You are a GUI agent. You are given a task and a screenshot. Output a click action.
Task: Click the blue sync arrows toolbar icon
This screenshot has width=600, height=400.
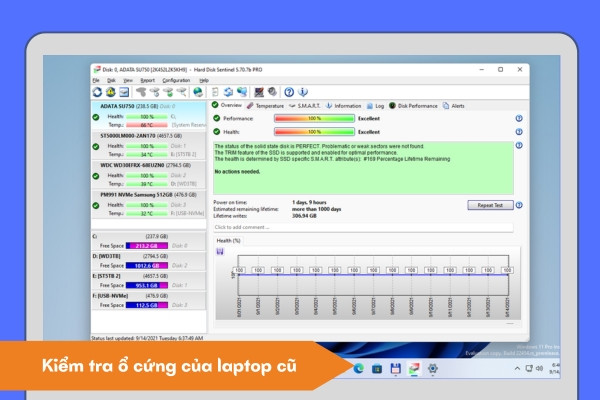click(x=228, y=92)
